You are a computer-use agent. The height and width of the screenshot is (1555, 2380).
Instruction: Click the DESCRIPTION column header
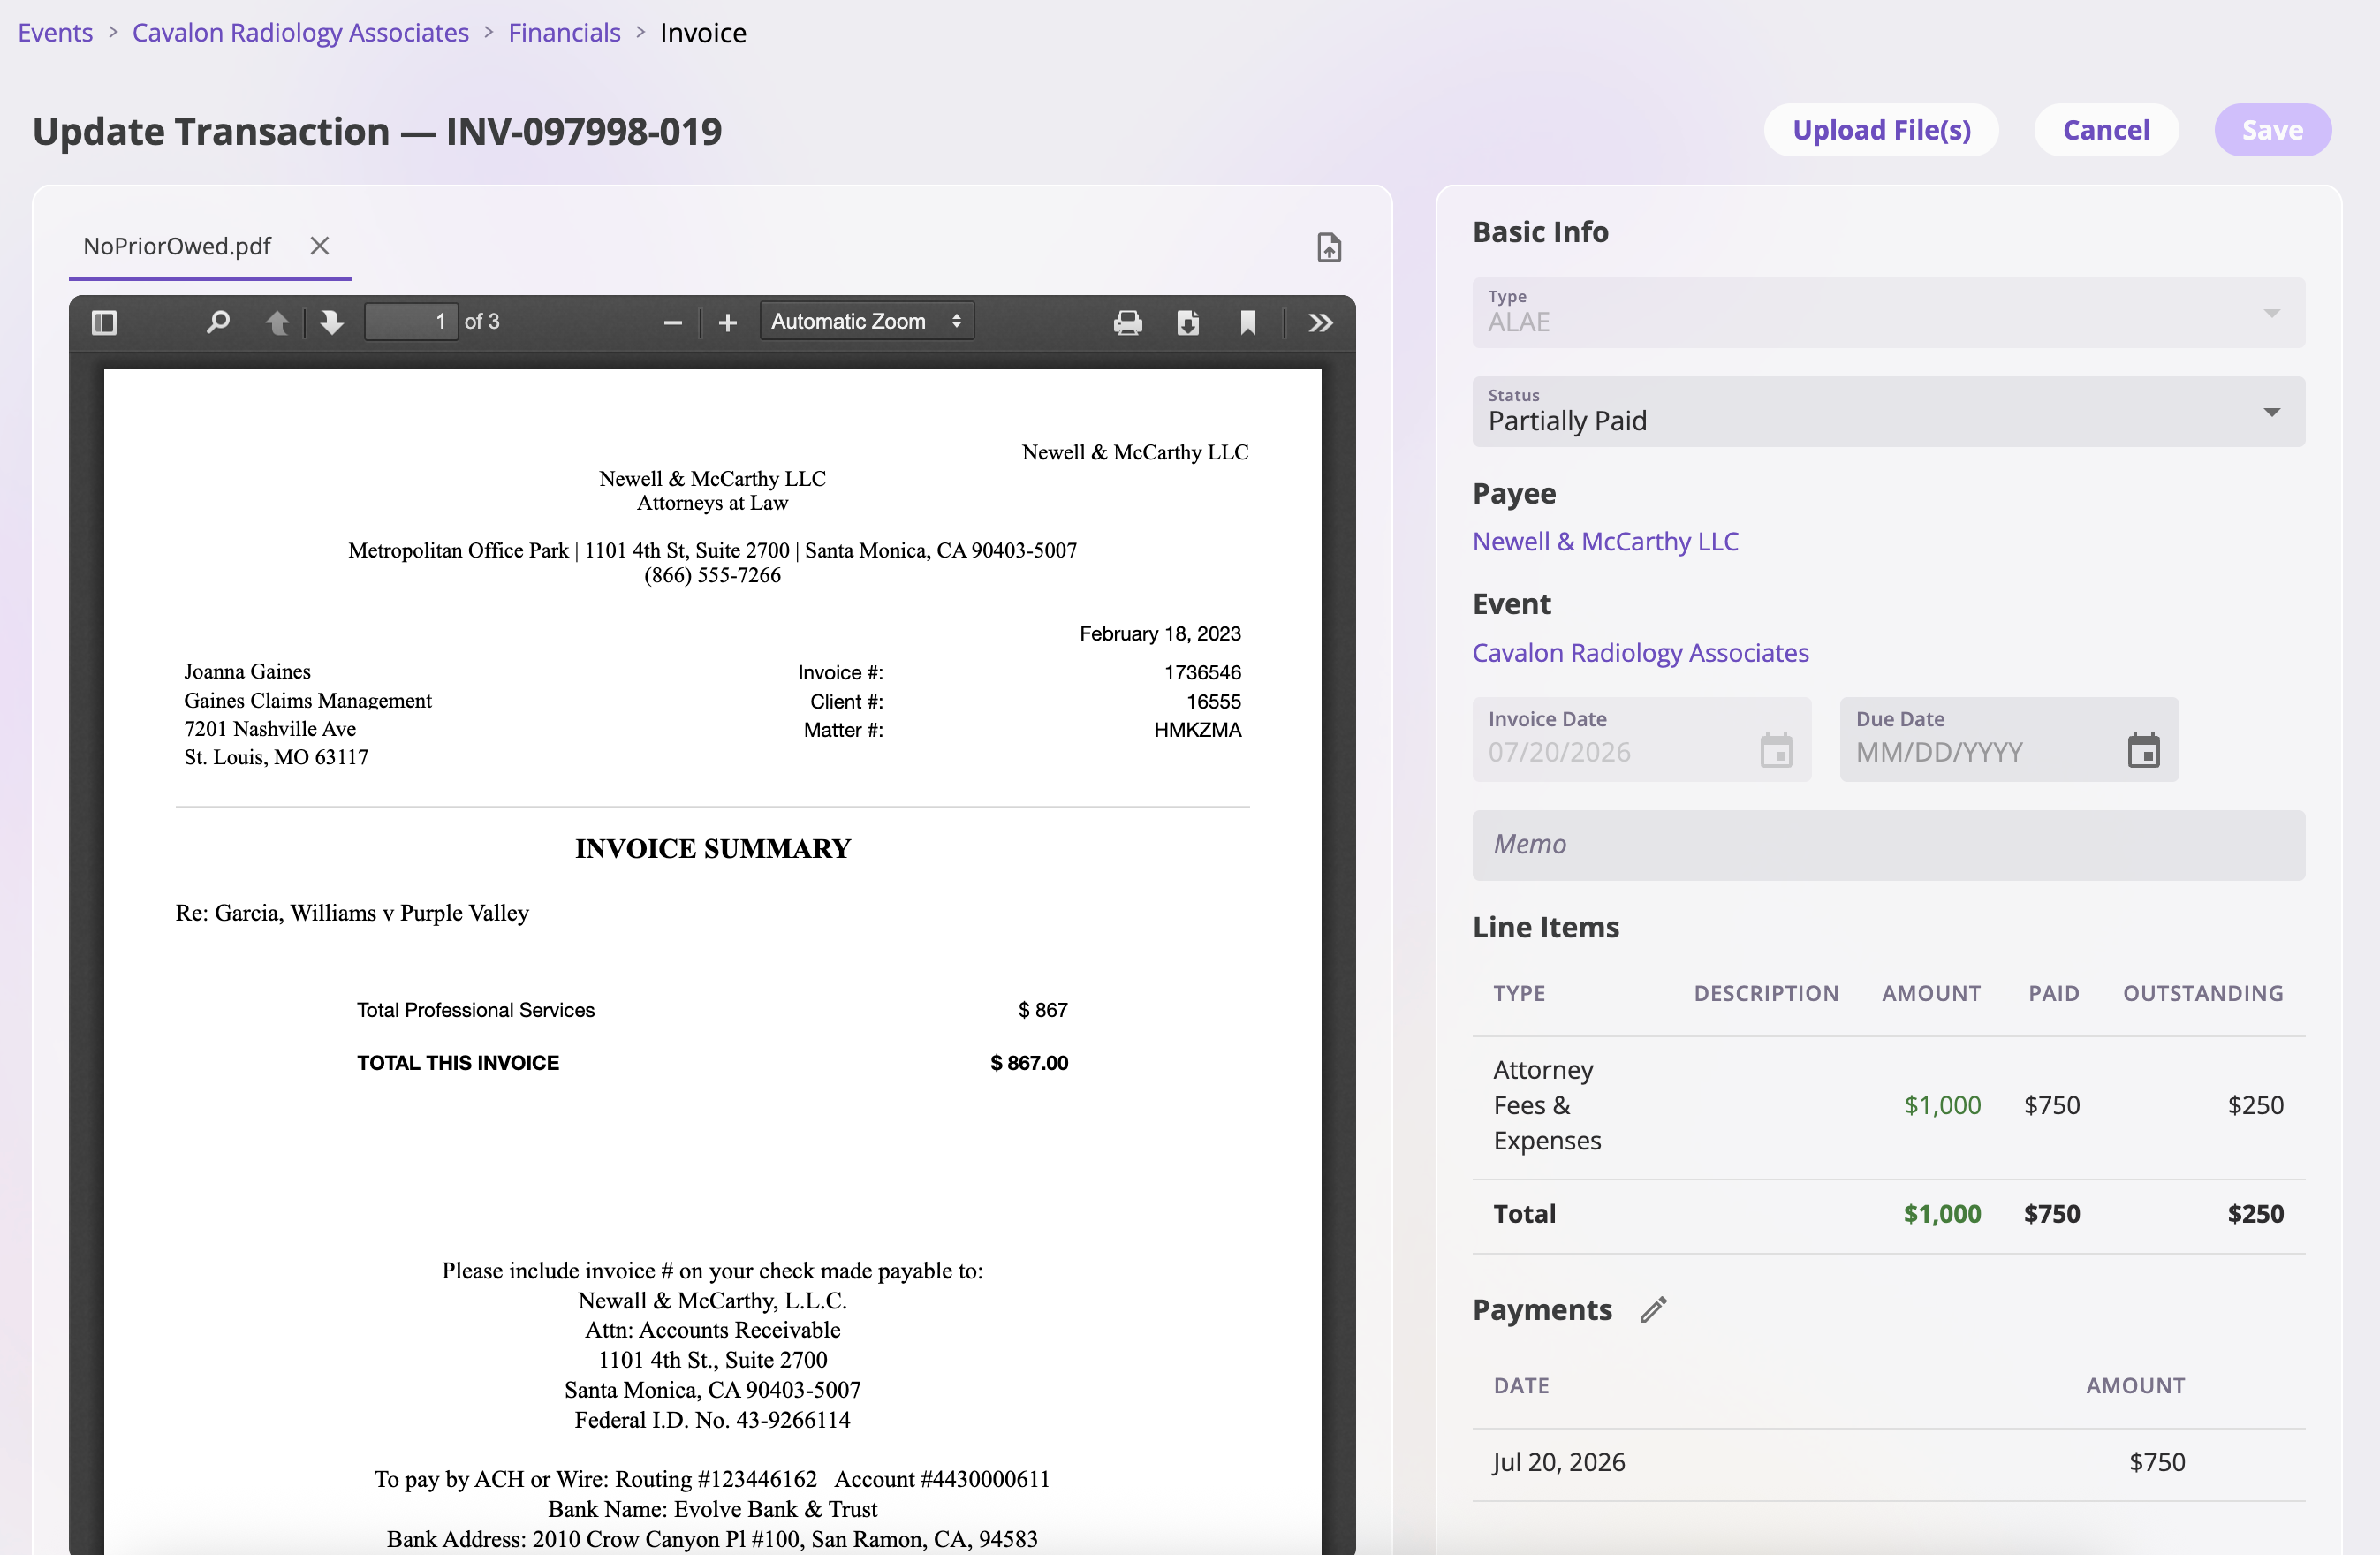1766,993
